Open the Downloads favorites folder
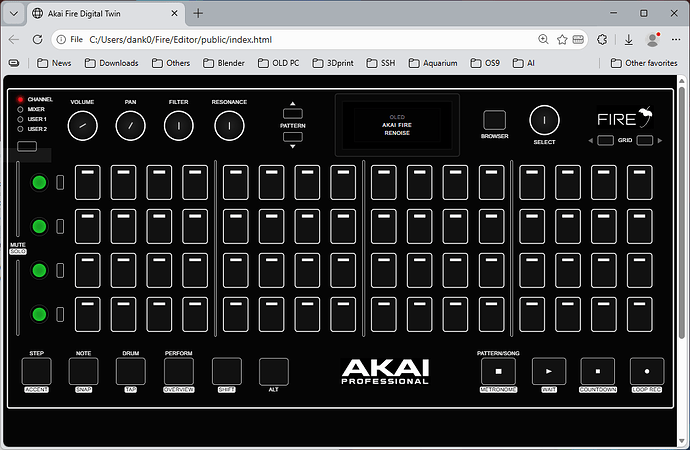This screenshot has width=690, height=450. click(x=112, y=63)
